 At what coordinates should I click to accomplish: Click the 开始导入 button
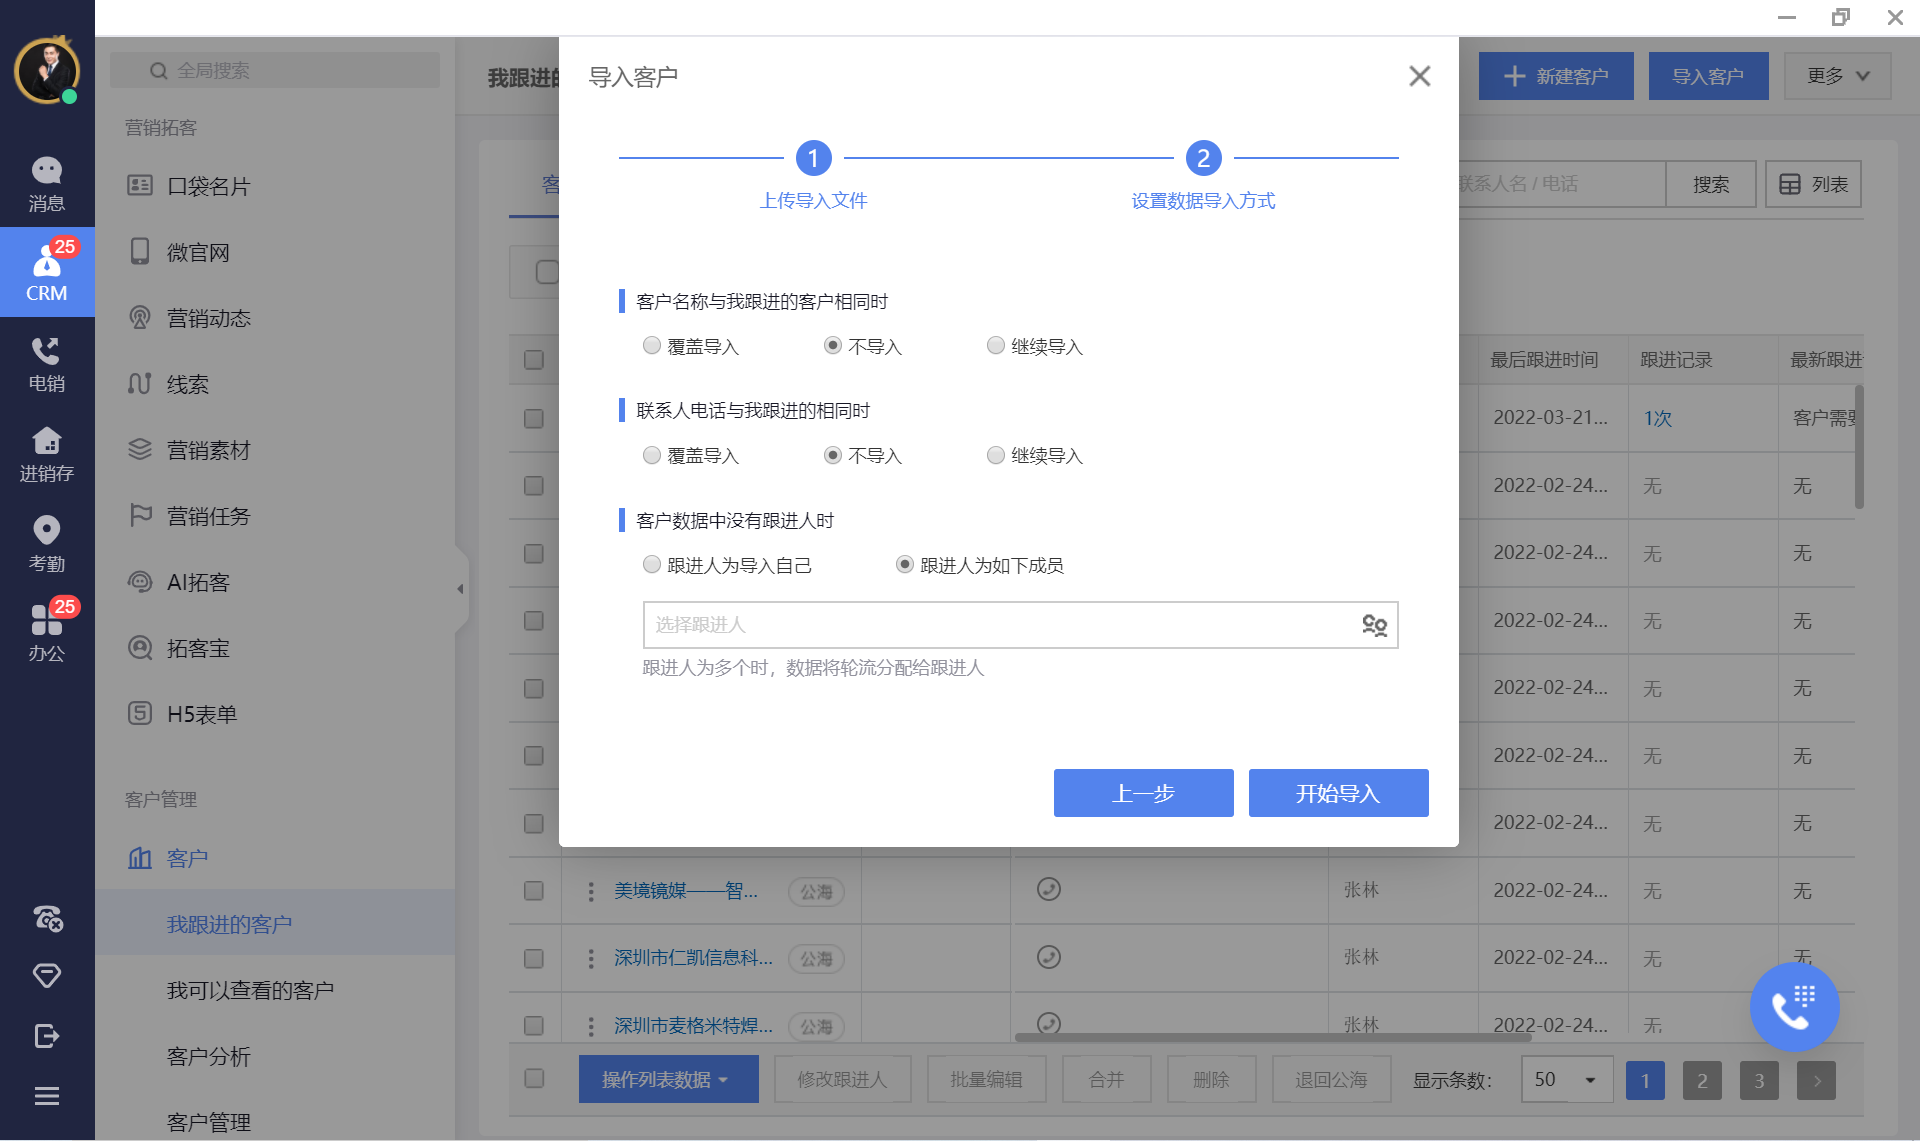(1338, 793)
